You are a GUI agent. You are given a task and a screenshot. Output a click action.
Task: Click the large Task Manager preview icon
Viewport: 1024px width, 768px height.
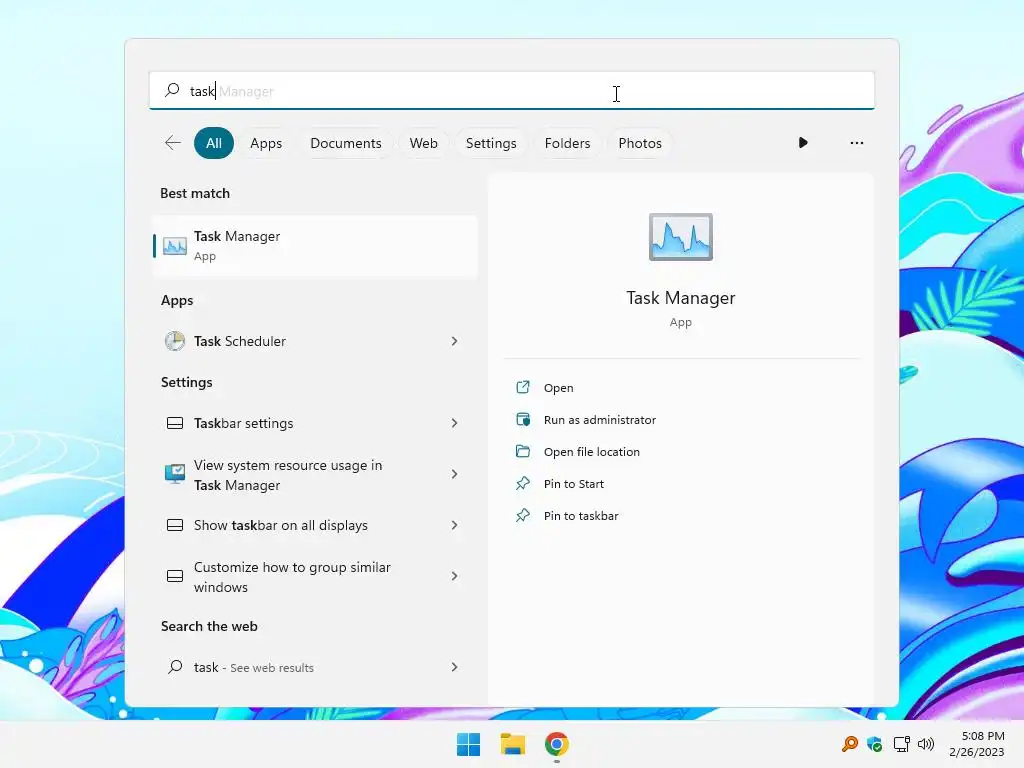pos(680,236)
